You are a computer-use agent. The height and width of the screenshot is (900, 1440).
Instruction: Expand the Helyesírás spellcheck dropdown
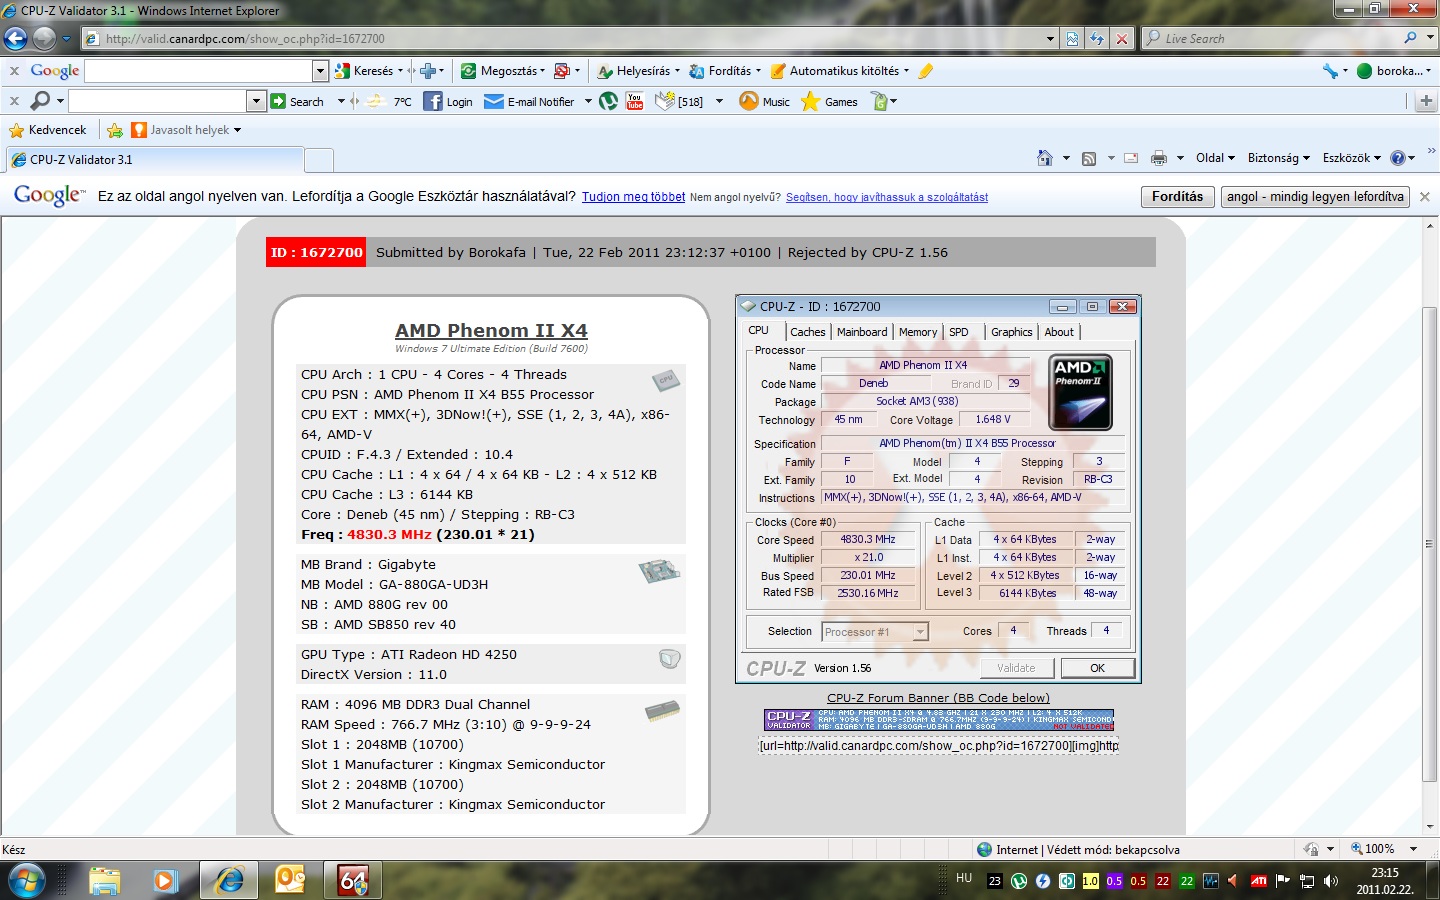click(677, 71)
